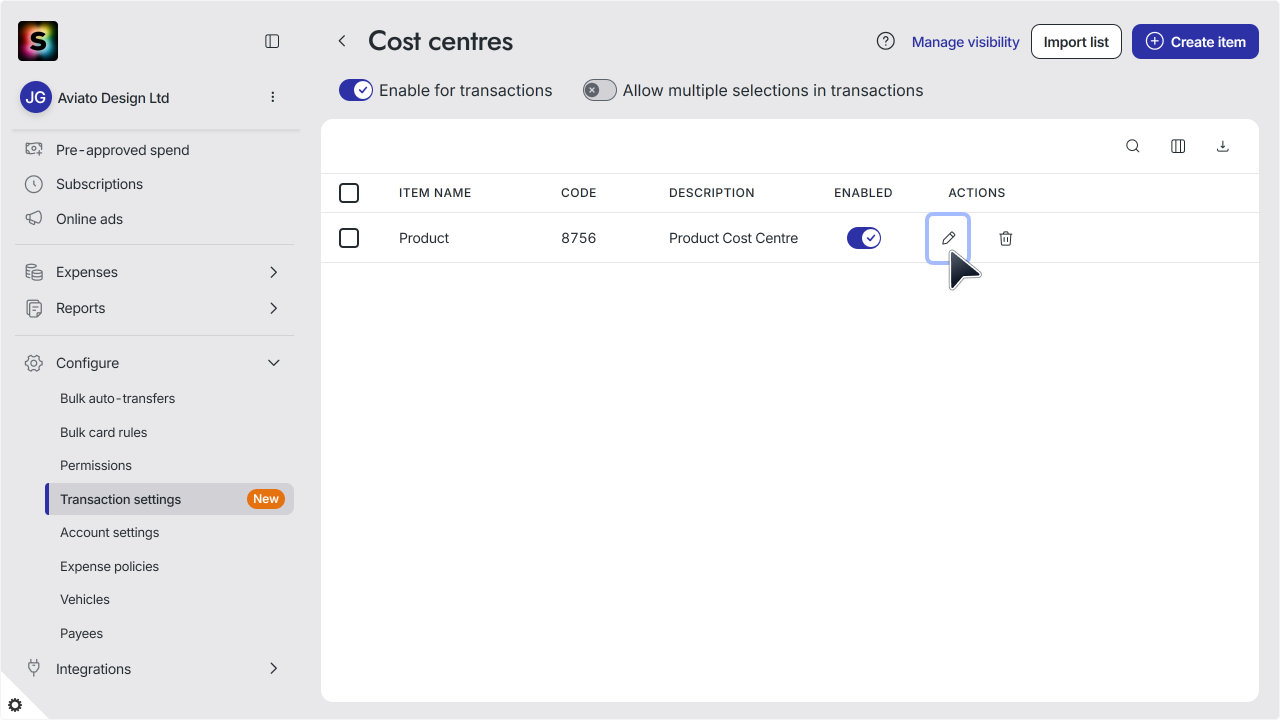This screenshot has height=720, width=1280.
Task: Click the Create item button
Action: click(1195, 42)
